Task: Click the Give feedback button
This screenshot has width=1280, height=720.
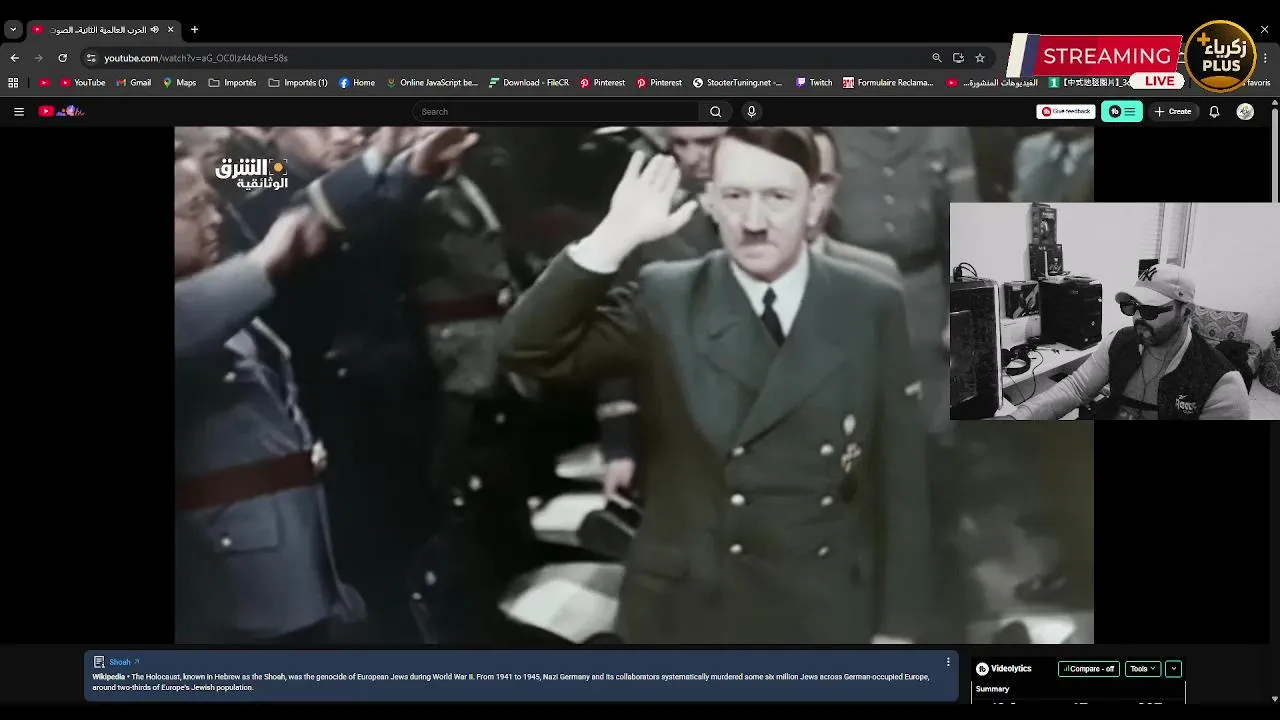Action: 1066,112
